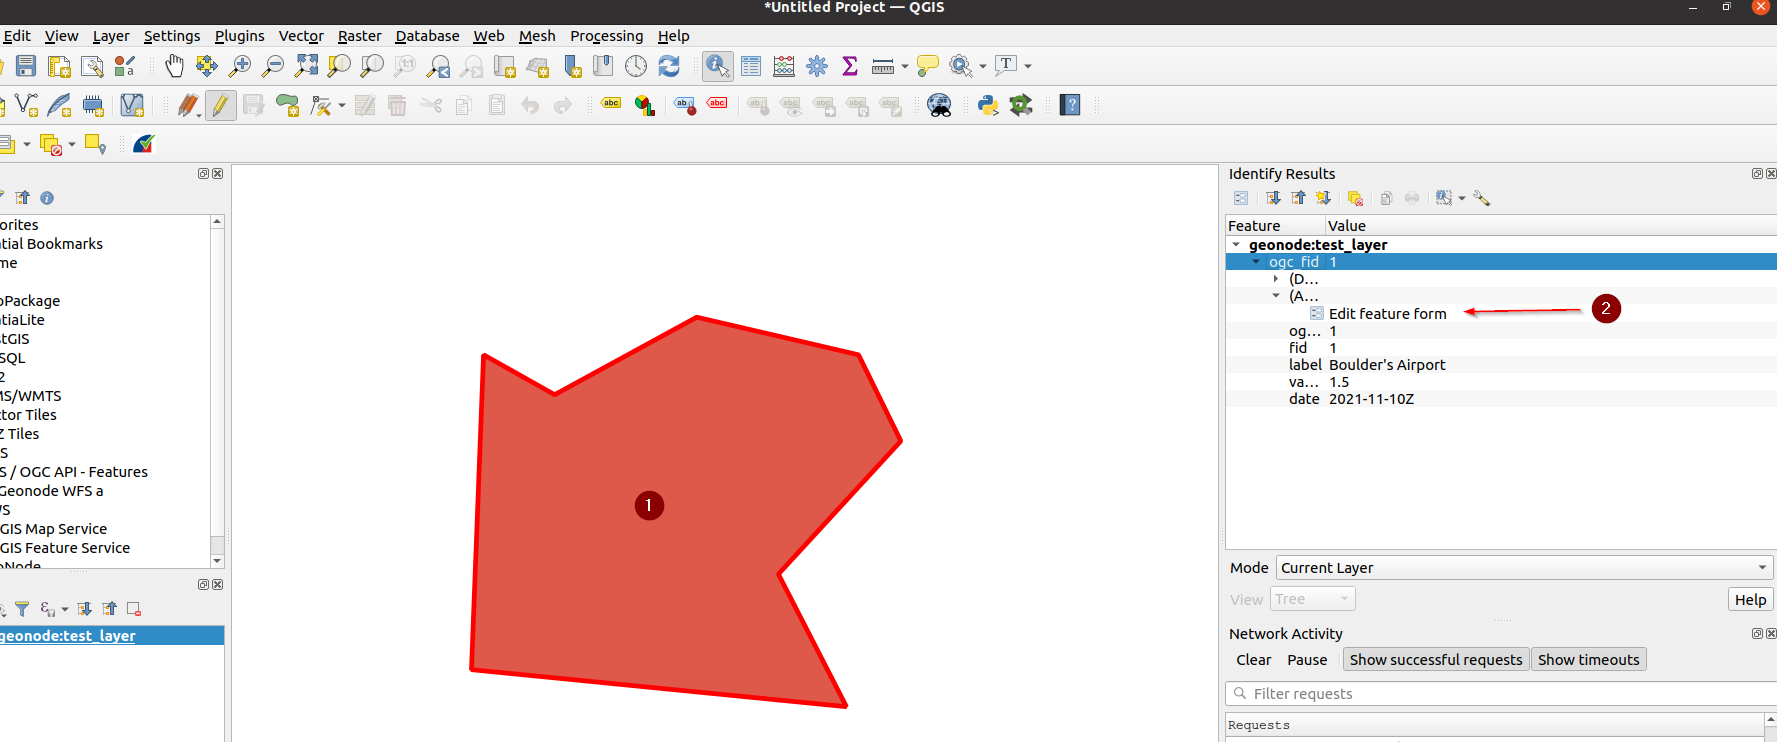Toggle Show timeouts button
The image size is (1777, 742).
tap(1588, 660)
